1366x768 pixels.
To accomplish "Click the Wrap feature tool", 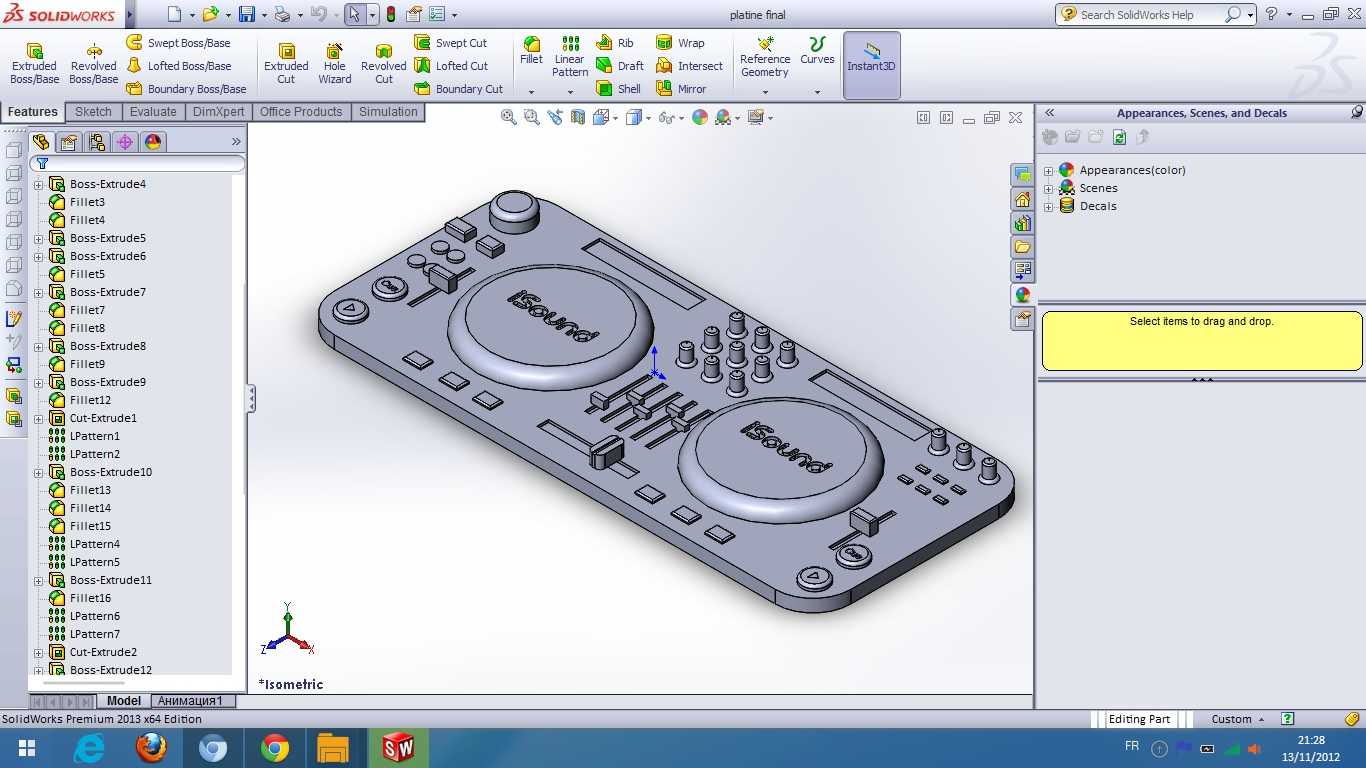I will [x=680, y=43].
